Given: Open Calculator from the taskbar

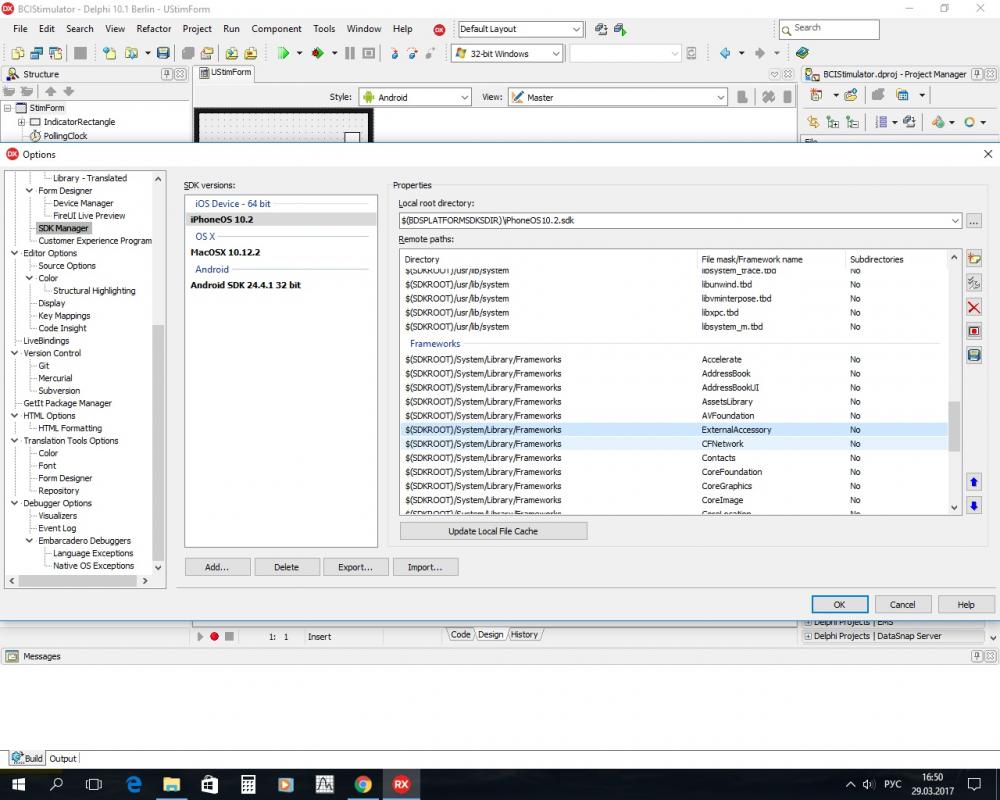Looking at the screenshot, I should (x=248, y=784).
